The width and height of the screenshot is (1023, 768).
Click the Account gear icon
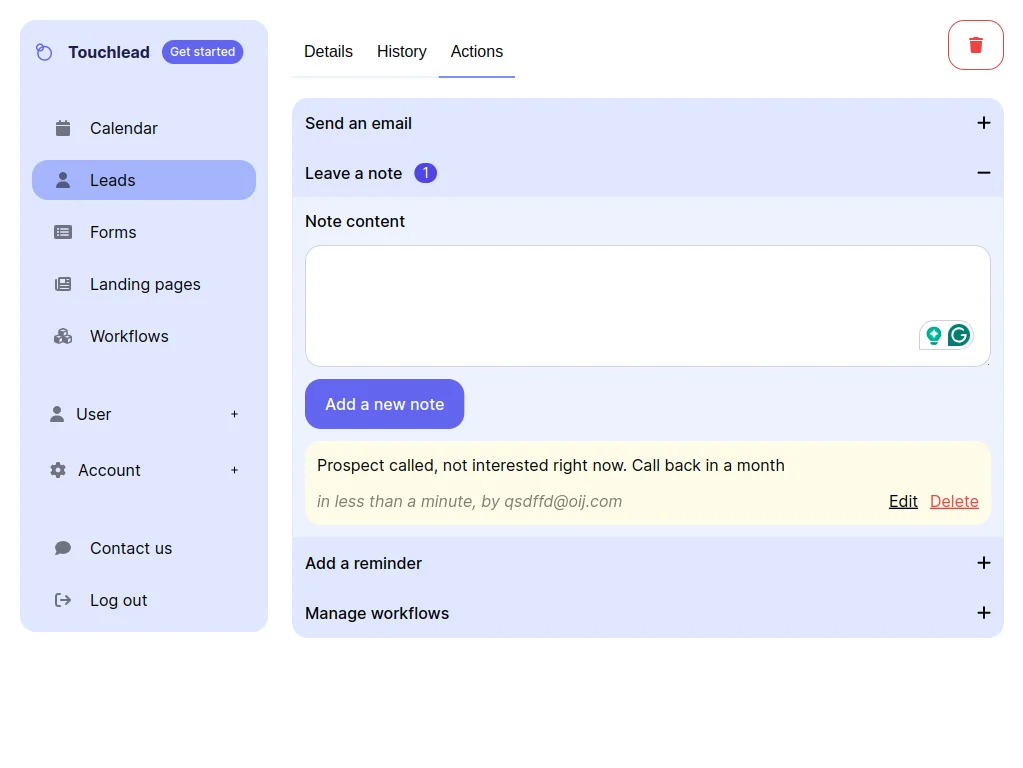coord(58,470)
